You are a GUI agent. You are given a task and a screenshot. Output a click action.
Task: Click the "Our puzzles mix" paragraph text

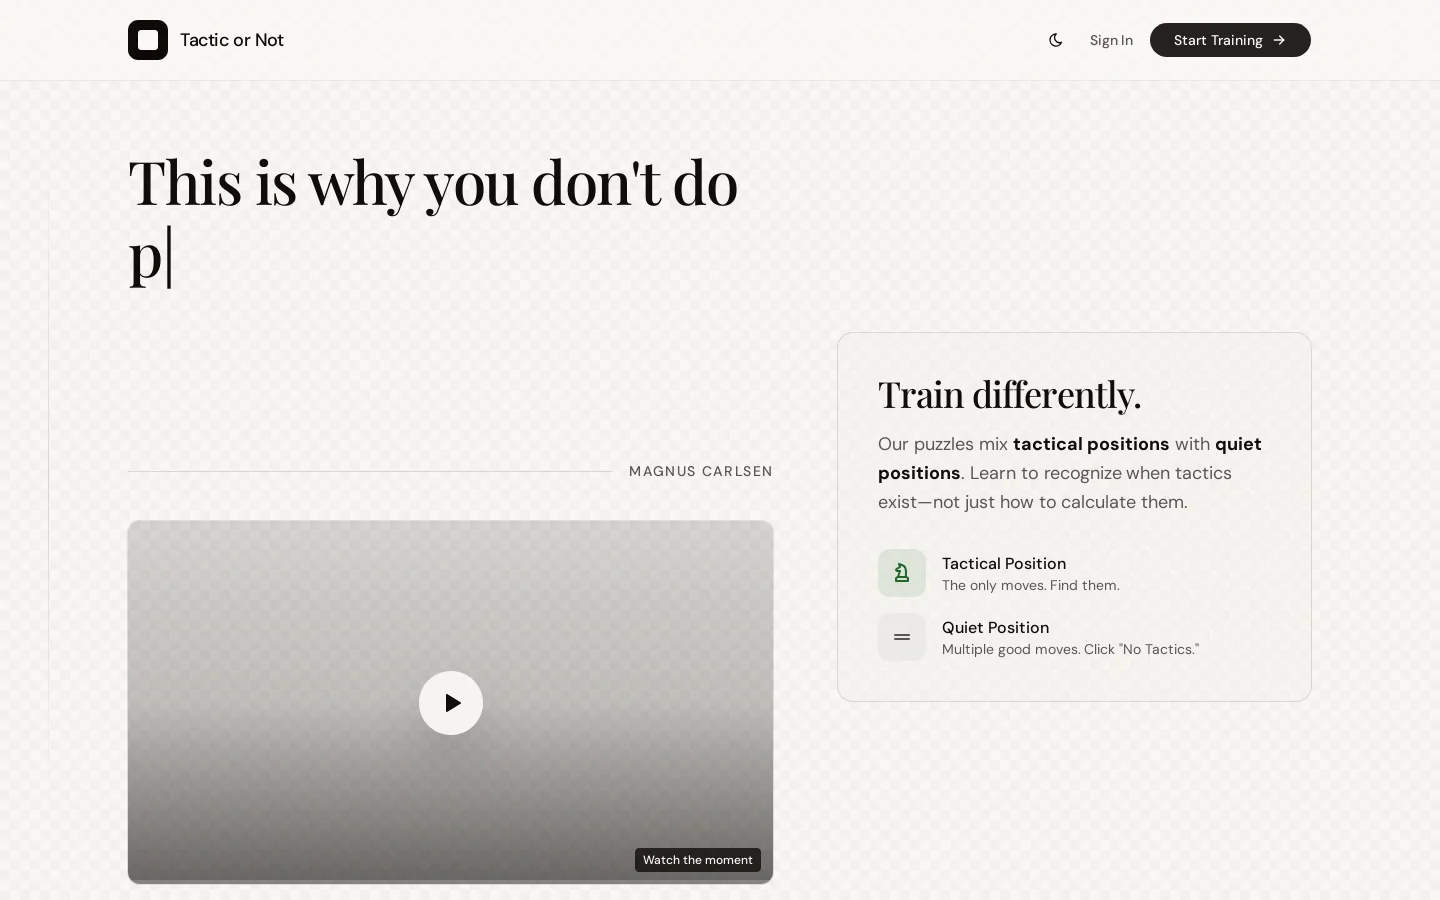pos(1070,473)
